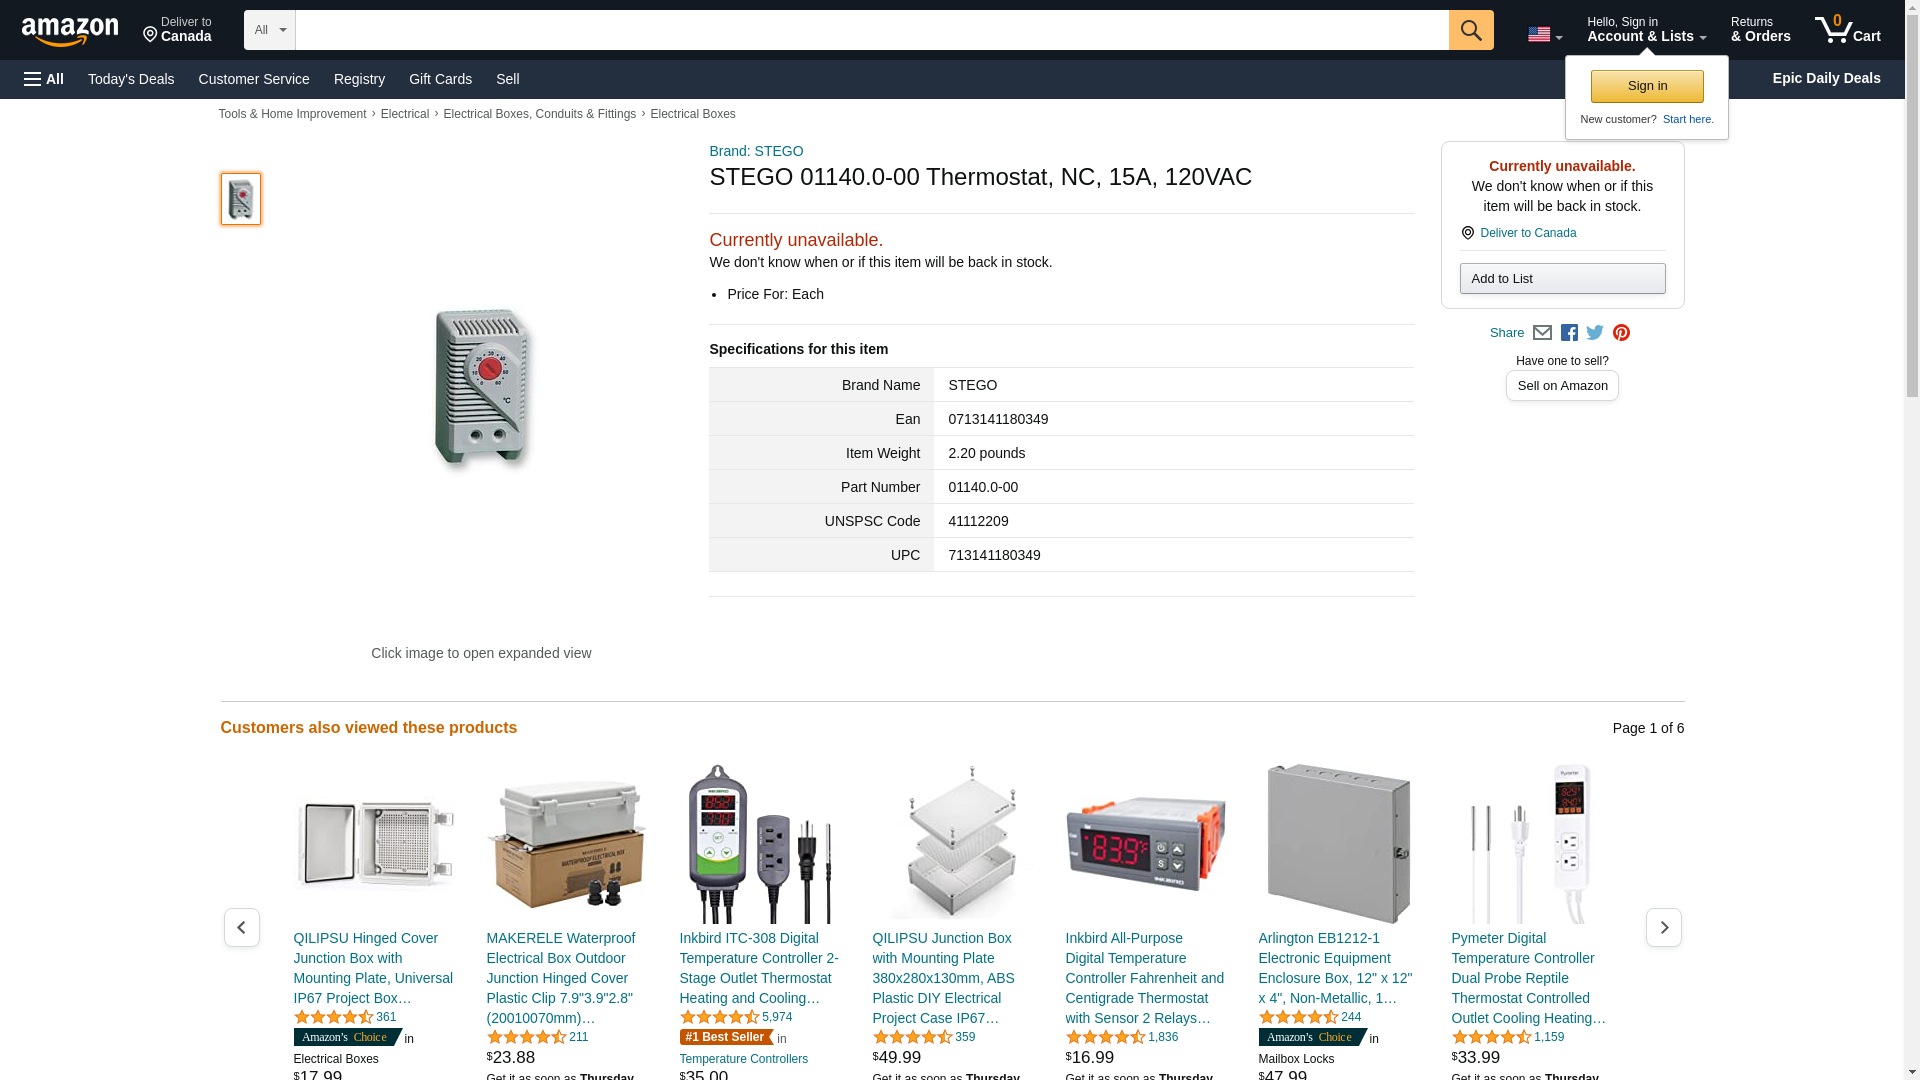Click the yellow Sign in button
The width and height of the screenshot is (1920, 1080).
1647,86
